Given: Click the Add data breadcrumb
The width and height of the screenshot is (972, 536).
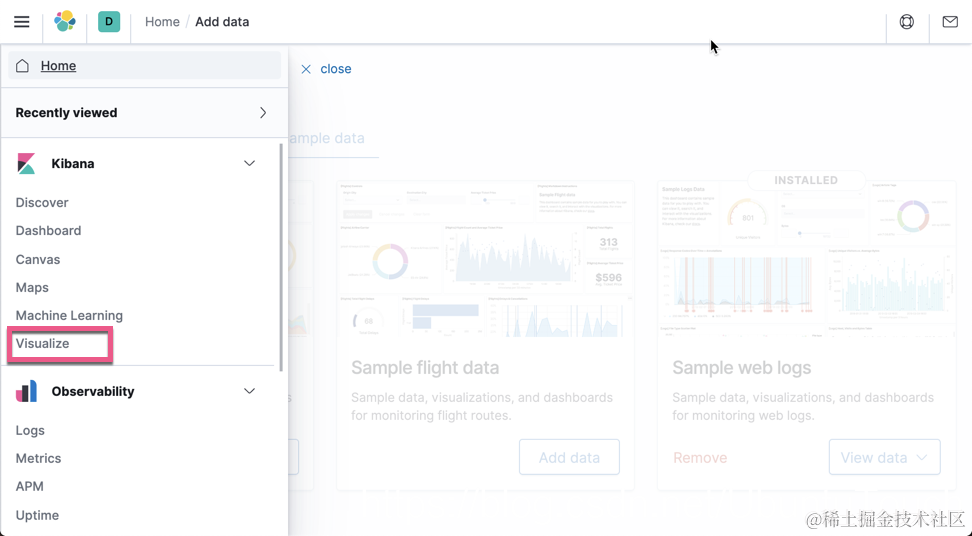Looking at the screenshot, I should (x=222, y=22).
